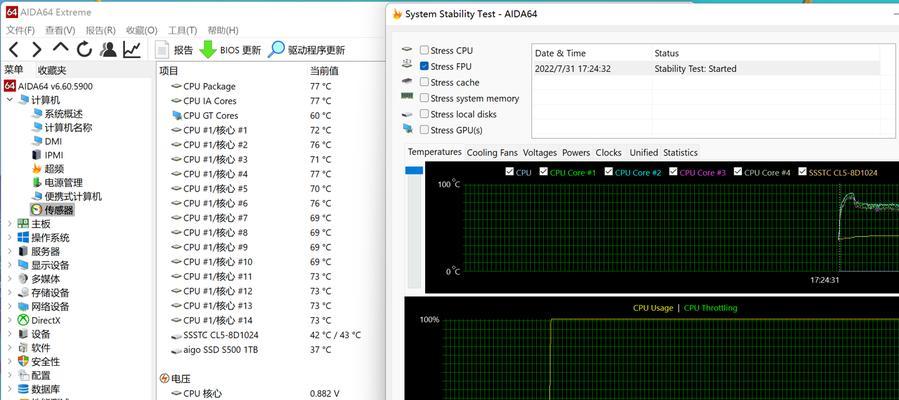Expand the 服务器 tree node
Image resolution: width=899 pixels, height=400 pixels.
(9, 251)
